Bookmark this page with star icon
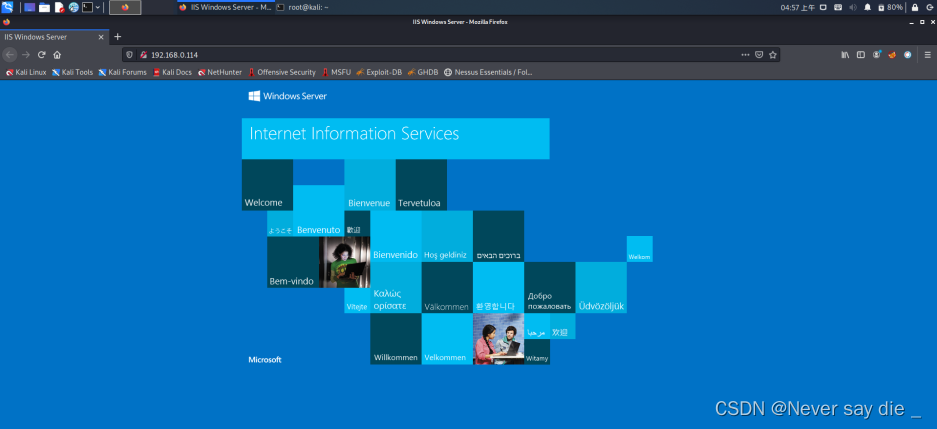The width and height of the screenshot is (937, 429). pos(773,55)
